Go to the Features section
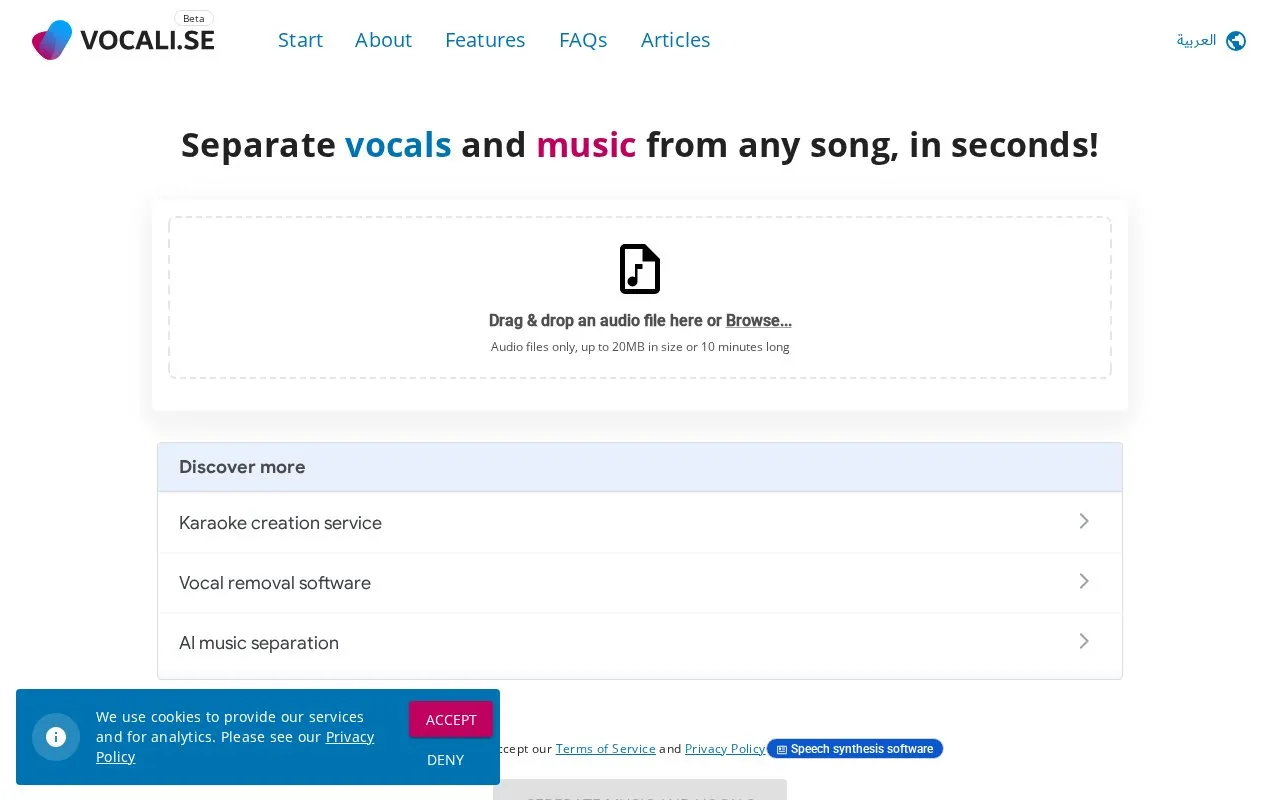This screenshot has height=800, width=1280. [x=485, y=40]
